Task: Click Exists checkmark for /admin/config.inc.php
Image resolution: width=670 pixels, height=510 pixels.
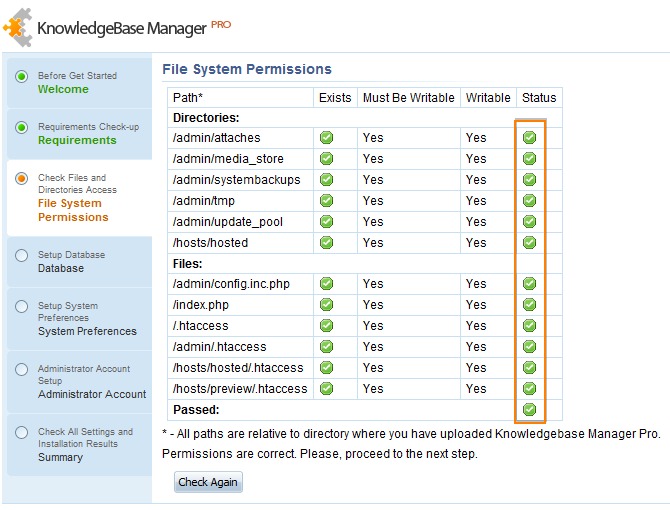Action: (x=326, y=284)
